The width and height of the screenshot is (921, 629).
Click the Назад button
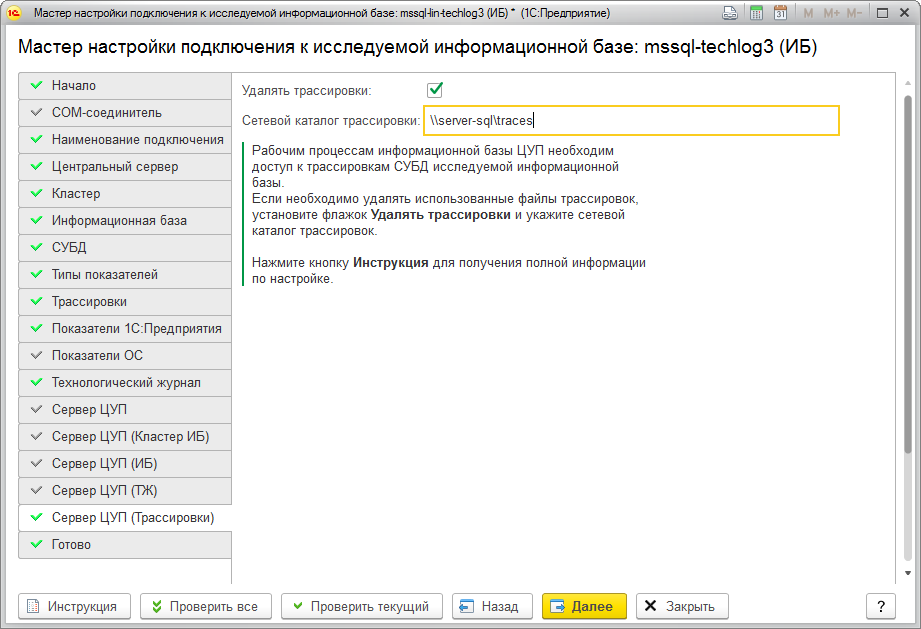click(x=492, y=606)
